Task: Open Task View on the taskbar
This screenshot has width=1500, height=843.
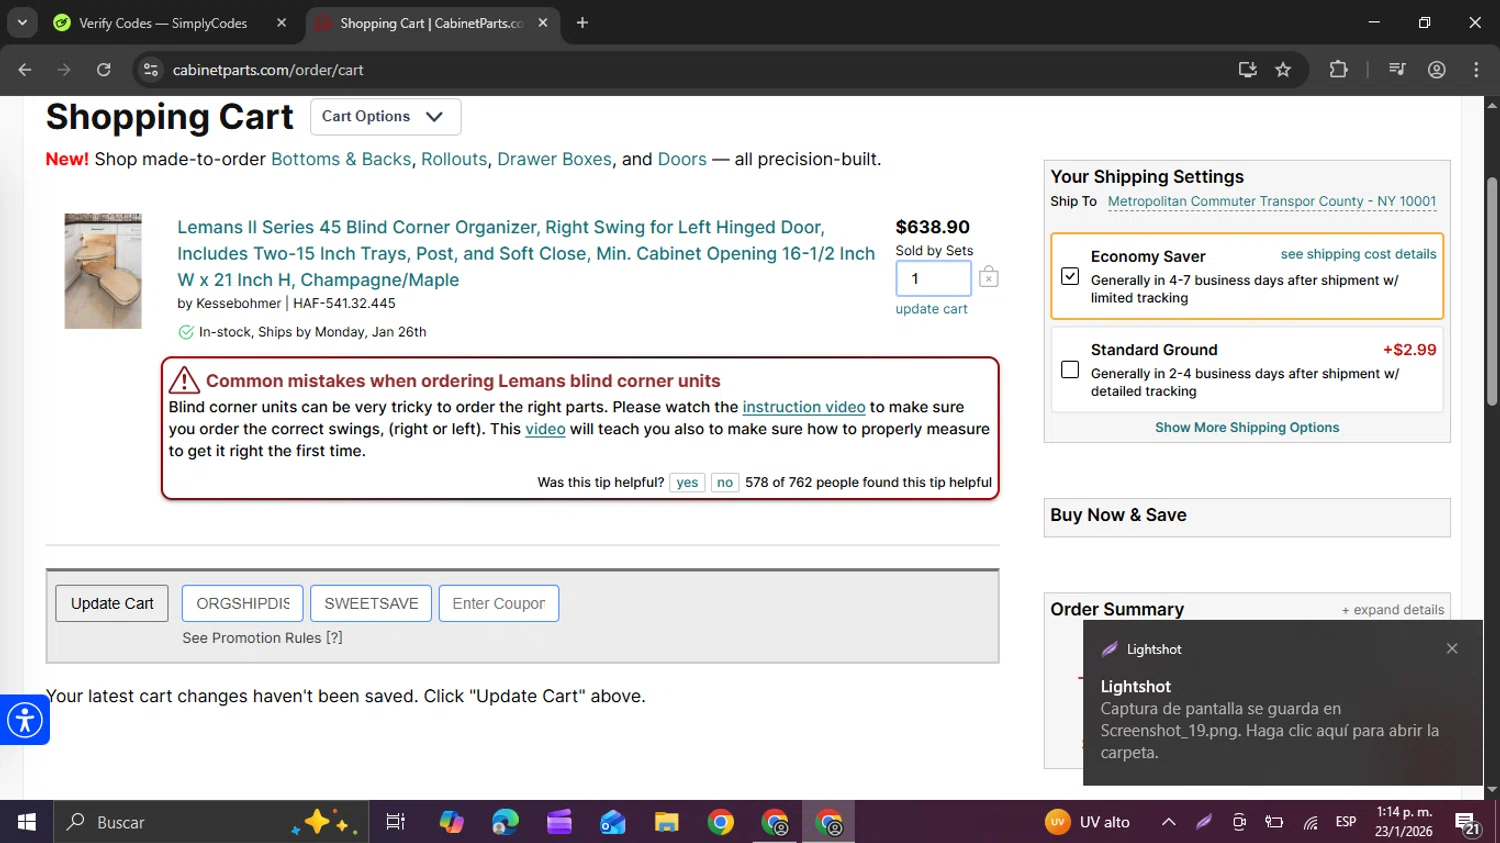Action: click(396, 822)
